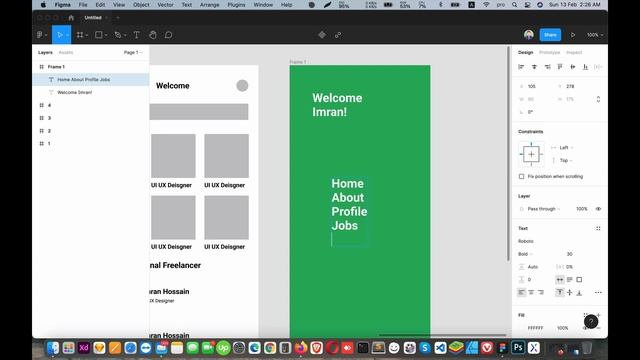Open Photoshop from the Dock
The image size is (640, 360).
[x=518, y=348]
